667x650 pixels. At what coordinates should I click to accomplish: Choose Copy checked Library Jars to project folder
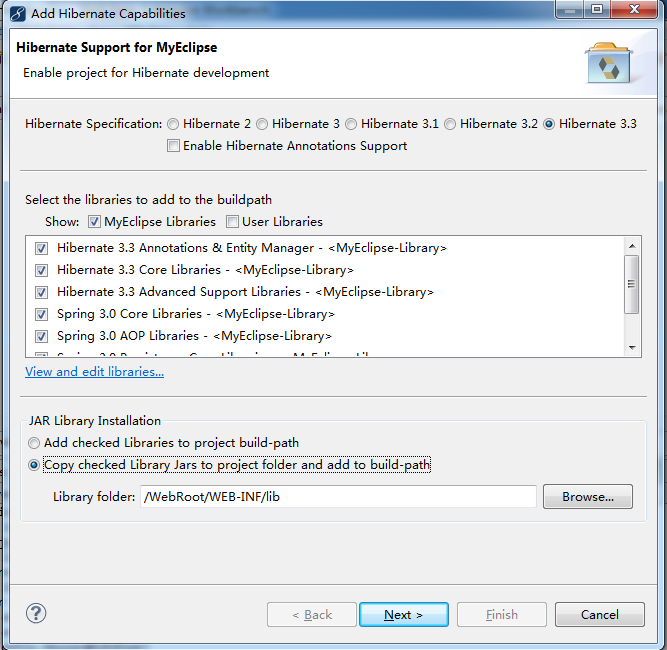(34, 465)
